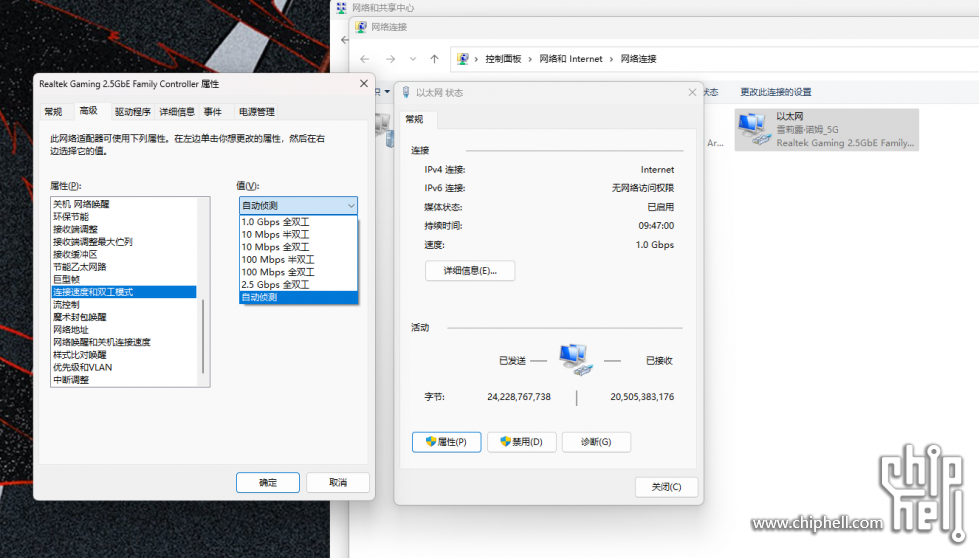Go up one level in 网络连接

click(x=435, y=59)
